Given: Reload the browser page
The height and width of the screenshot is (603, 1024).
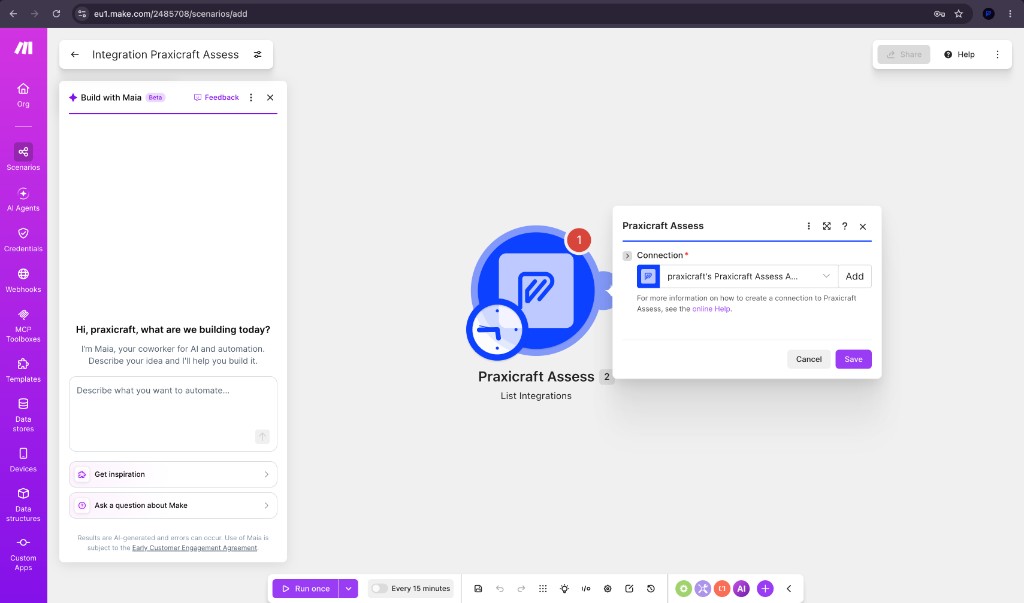Looking at the screenshot, I should click(x=57, y=14).
